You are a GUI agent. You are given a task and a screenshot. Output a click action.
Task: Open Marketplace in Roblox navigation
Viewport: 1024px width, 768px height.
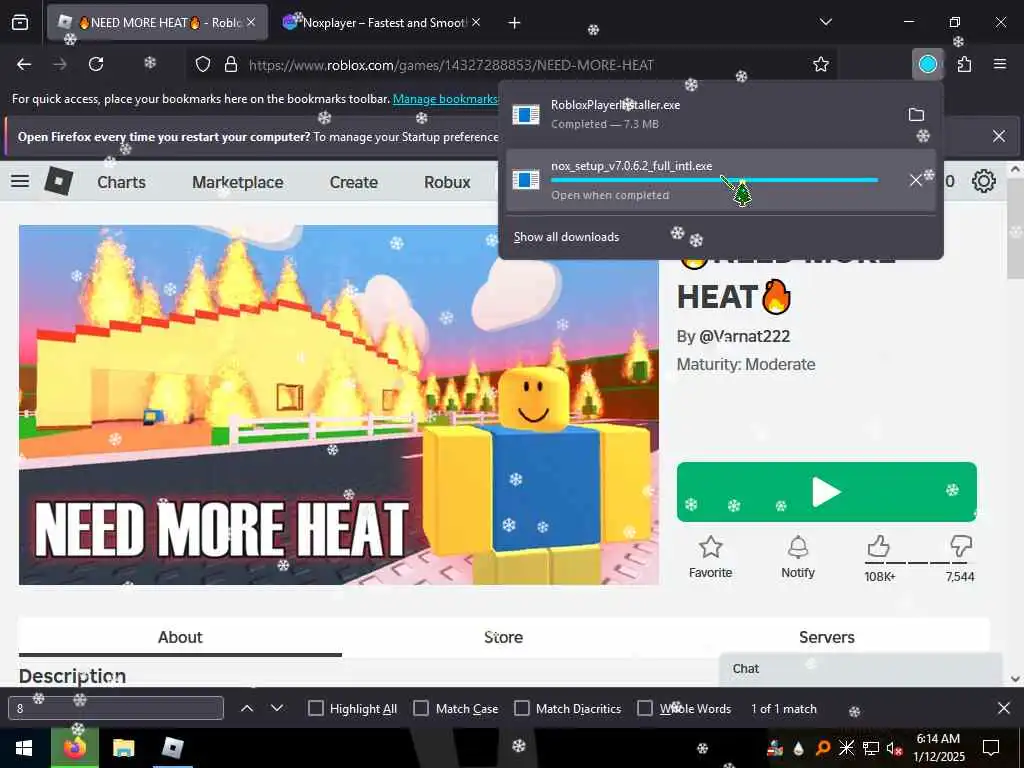coord(238,182)
